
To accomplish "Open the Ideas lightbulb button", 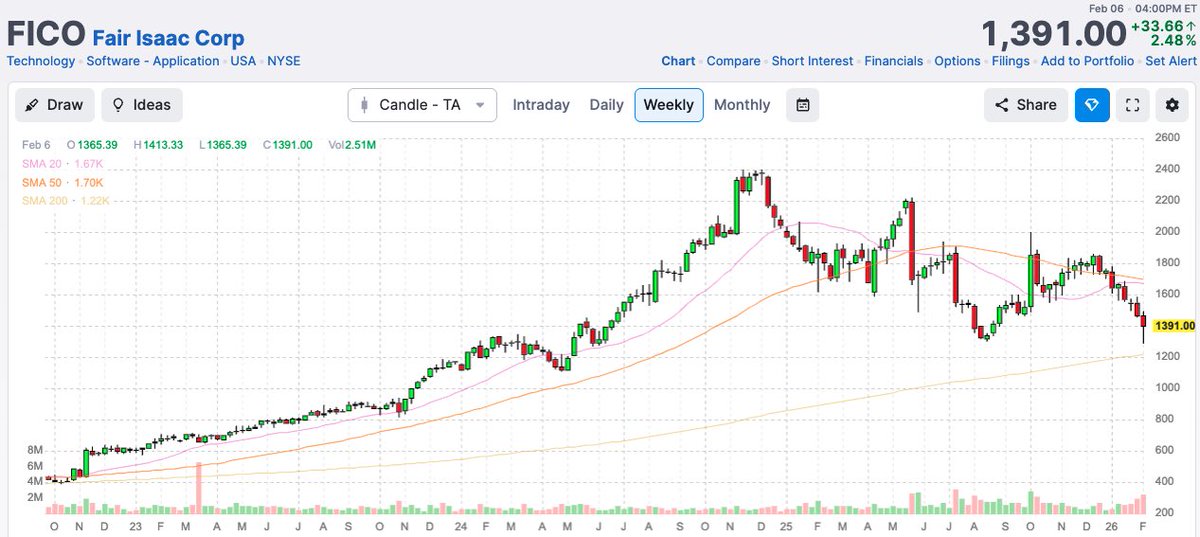I will 141,105.
